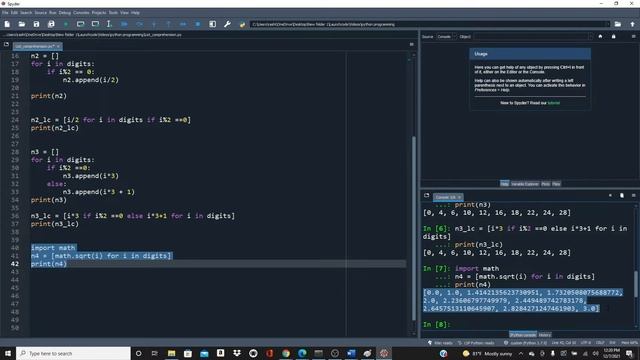The width and height of the screenshot is (640, 360).
Task: Click the Debug file toolbar icon
Action: 124,24
